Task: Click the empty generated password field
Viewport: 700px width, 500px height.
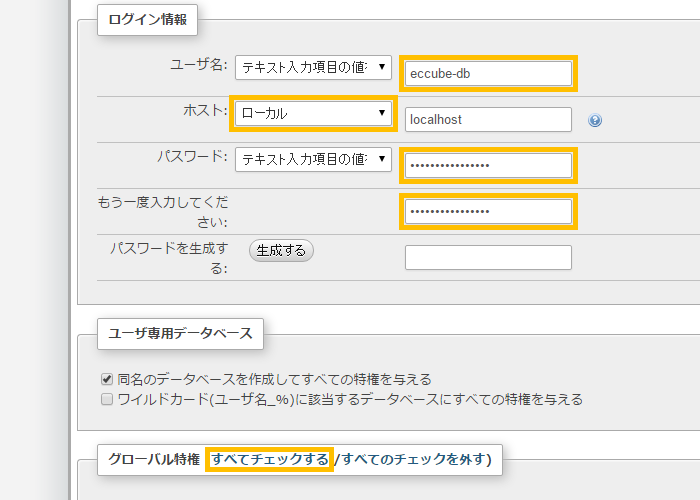Action: point(487,257)
